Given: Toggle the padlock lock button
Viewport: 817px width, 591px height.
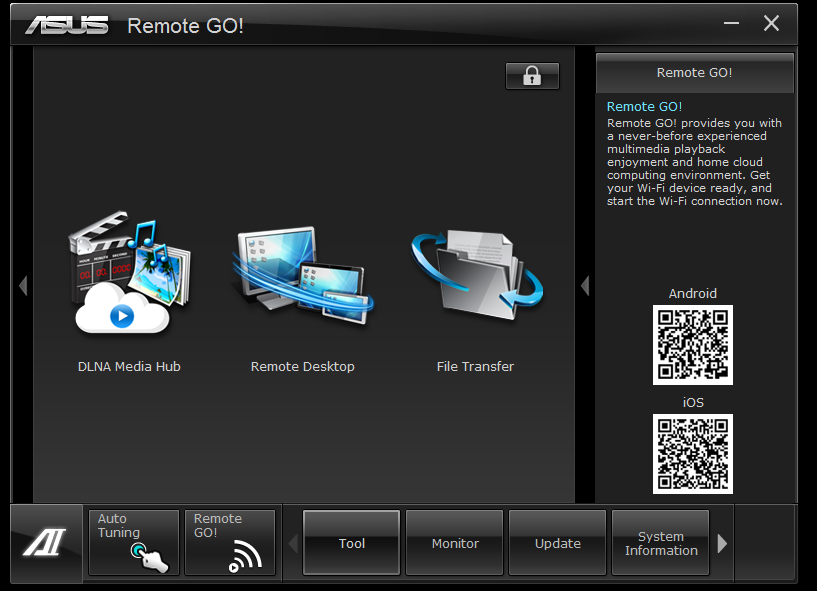Looking at the screenshot, I should coord(532,76).
